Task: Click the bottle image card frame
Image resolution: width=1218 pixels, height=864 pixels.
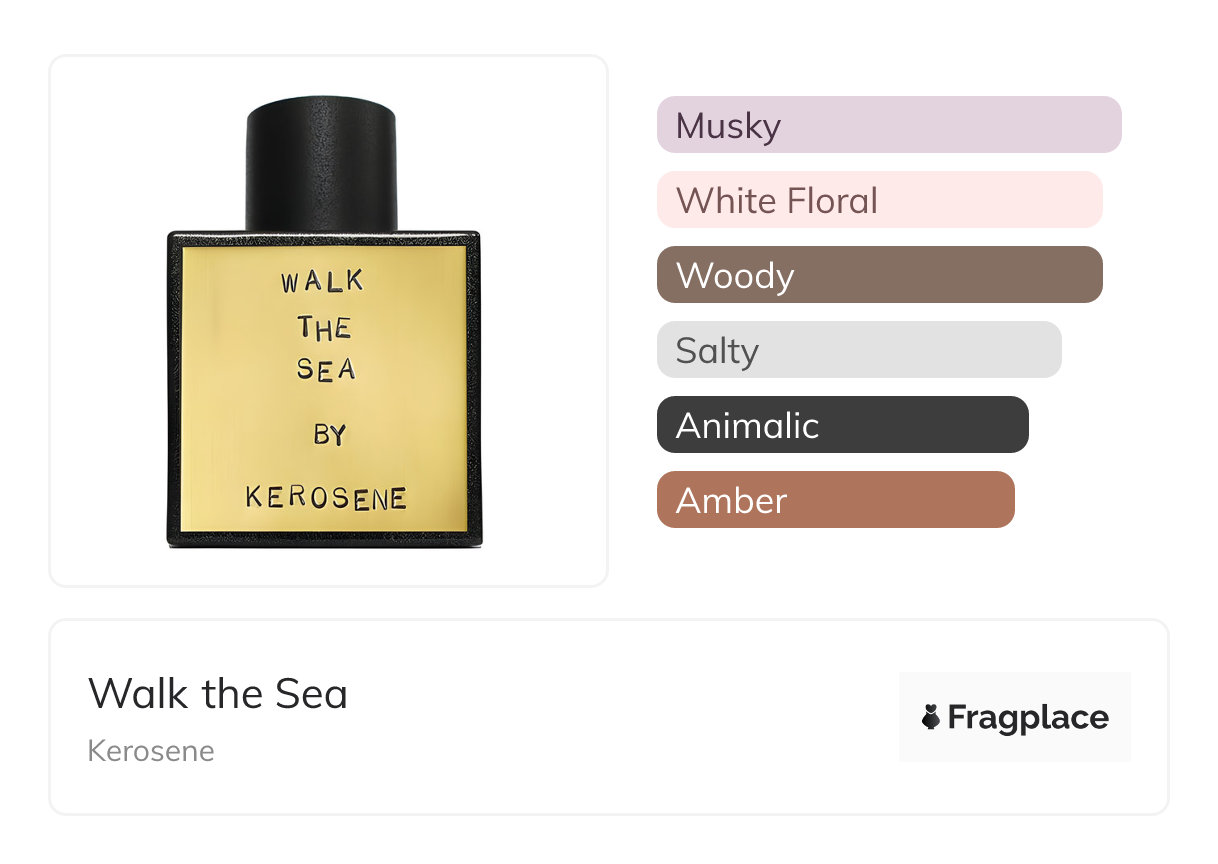Action: pyautogui.click(x=329, y=321)
